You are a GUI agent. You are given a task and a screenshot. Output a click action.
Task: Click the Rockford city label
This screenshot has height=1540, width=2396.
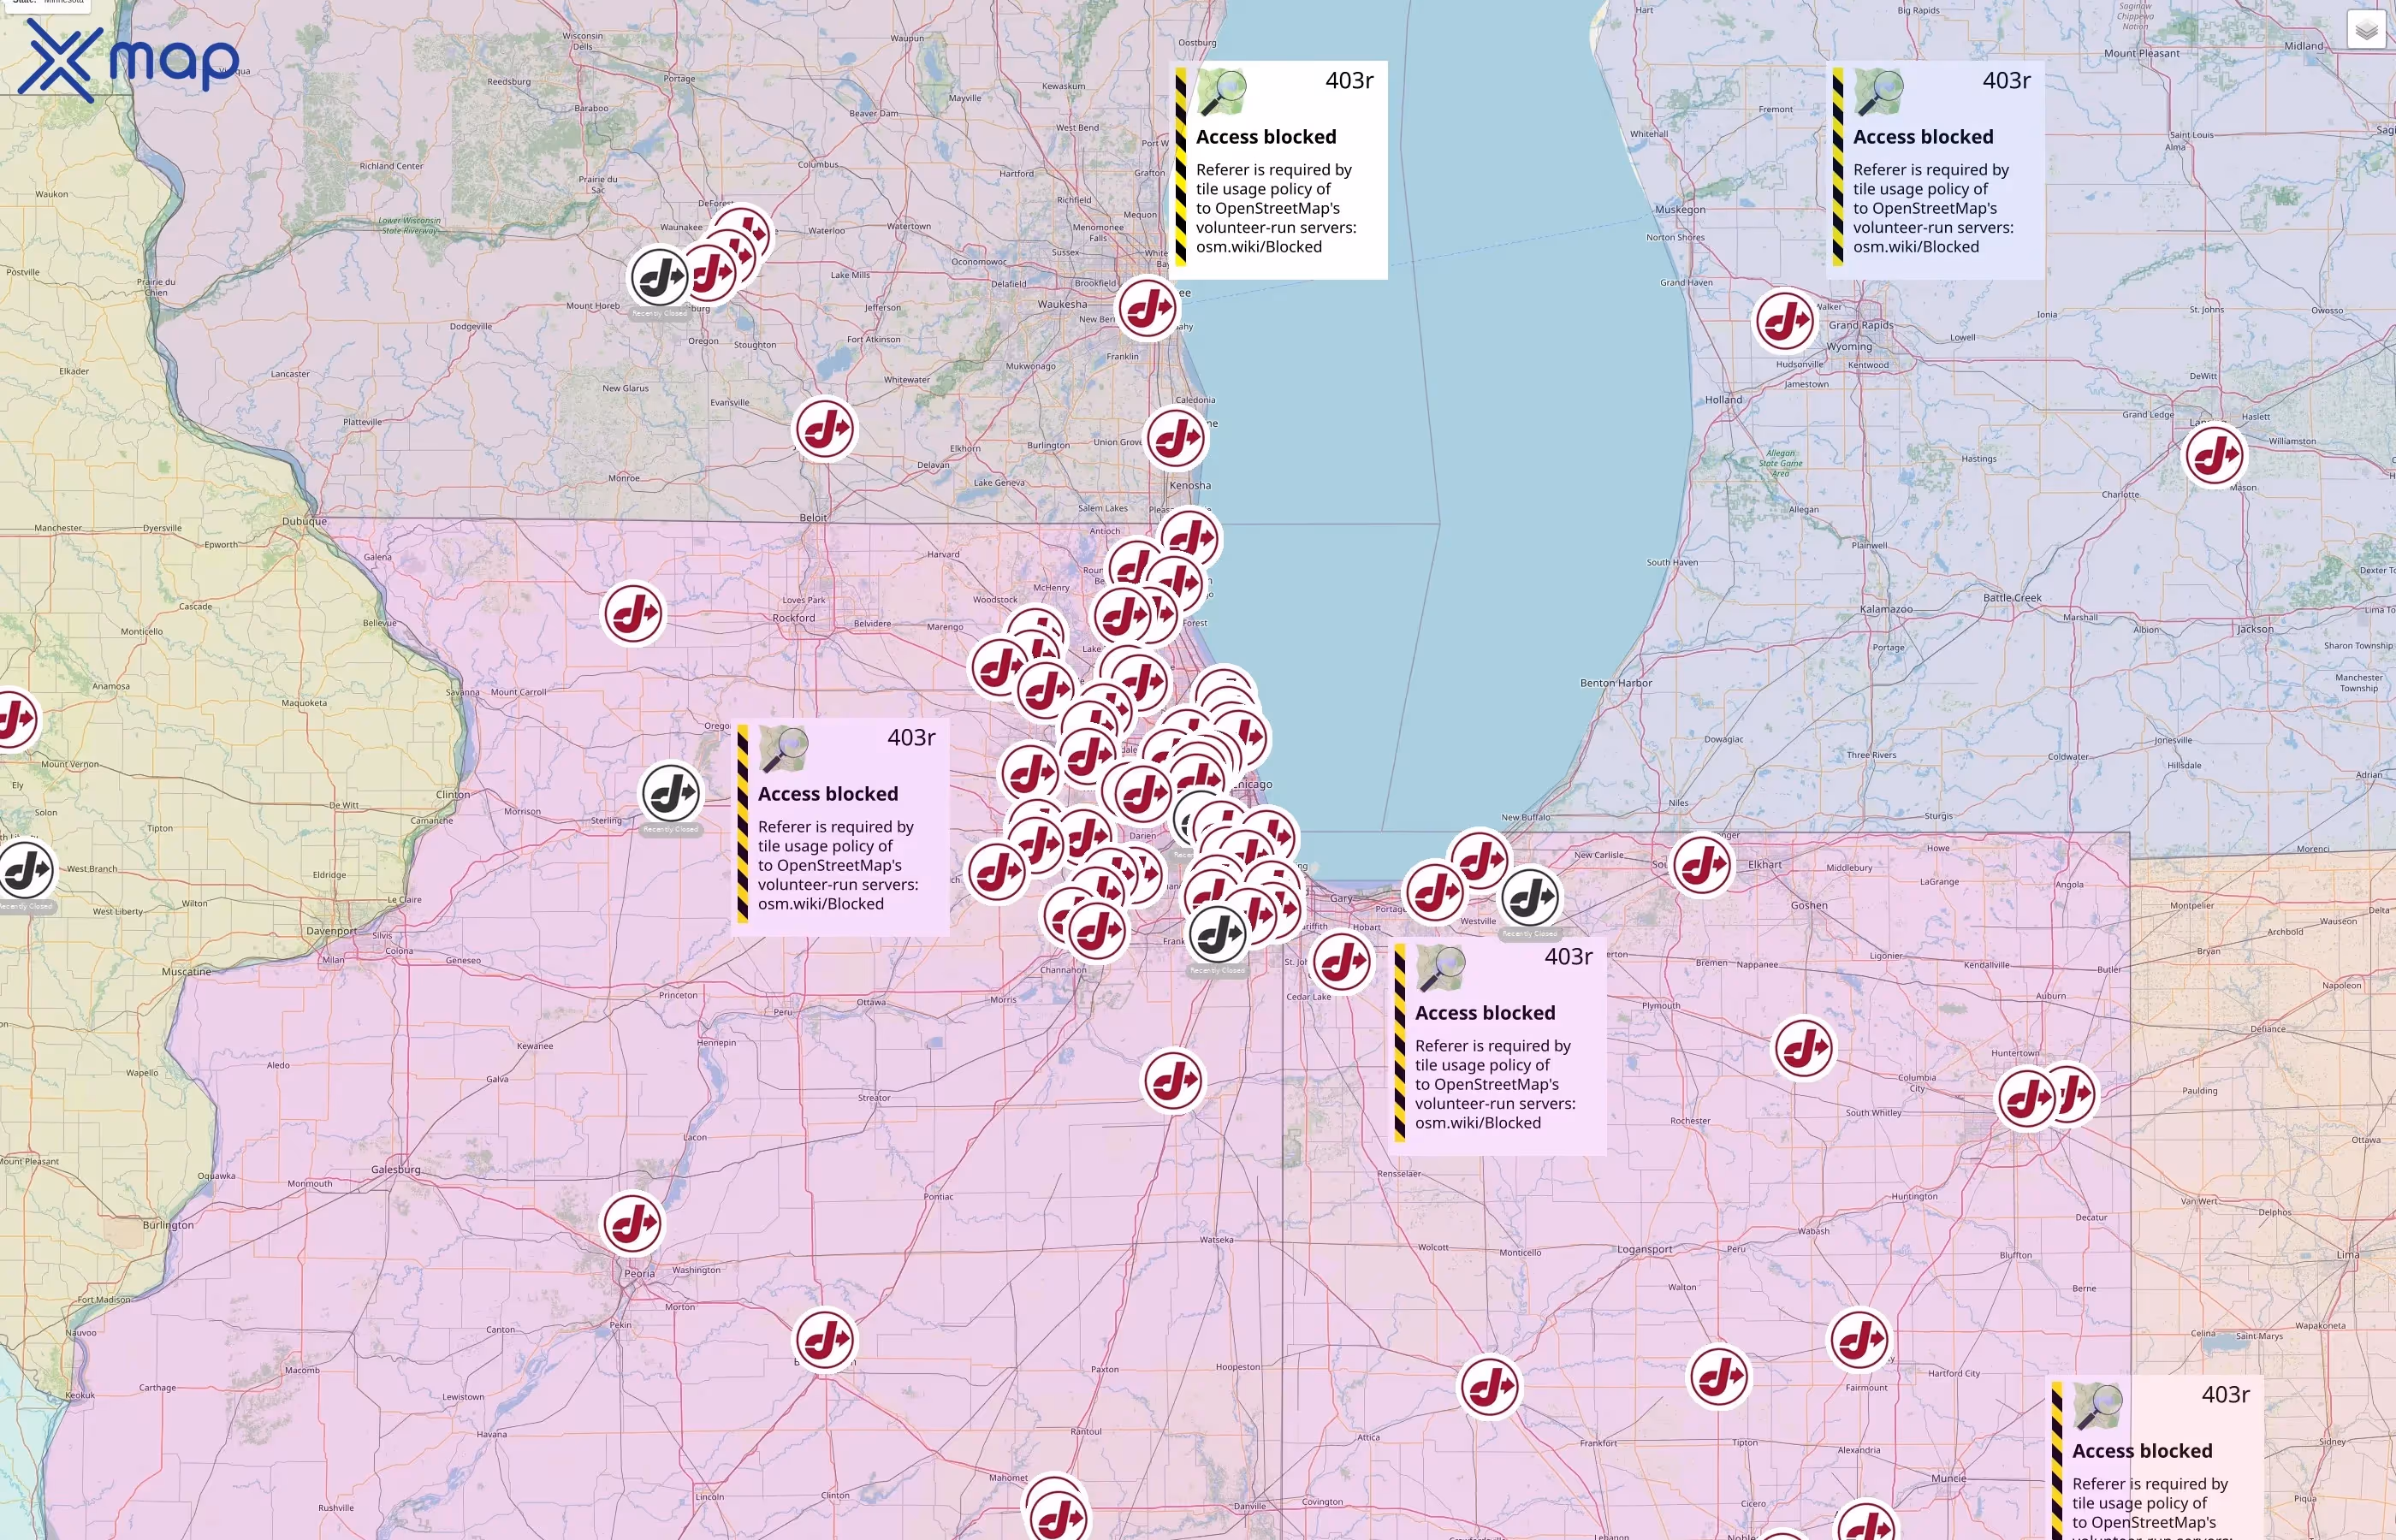(794, 618)
